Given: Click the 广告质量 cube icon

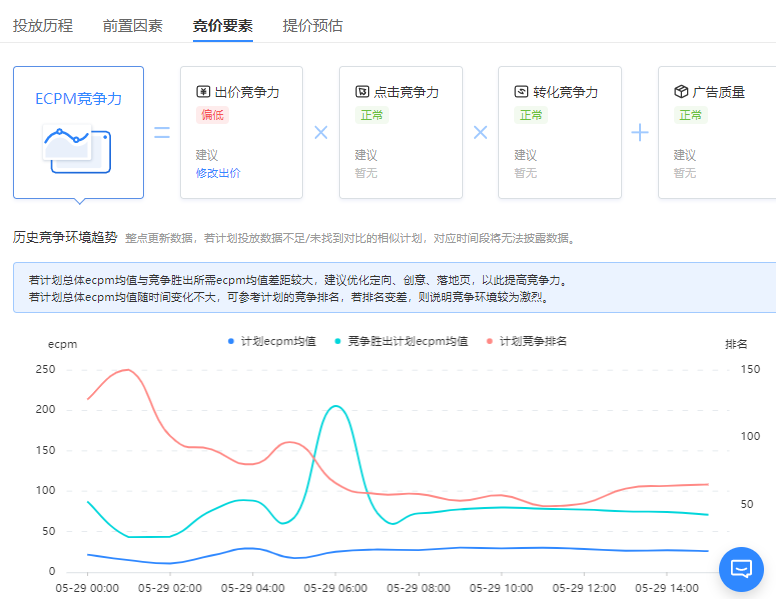Looking at the screenshot, I should [681, 92].
